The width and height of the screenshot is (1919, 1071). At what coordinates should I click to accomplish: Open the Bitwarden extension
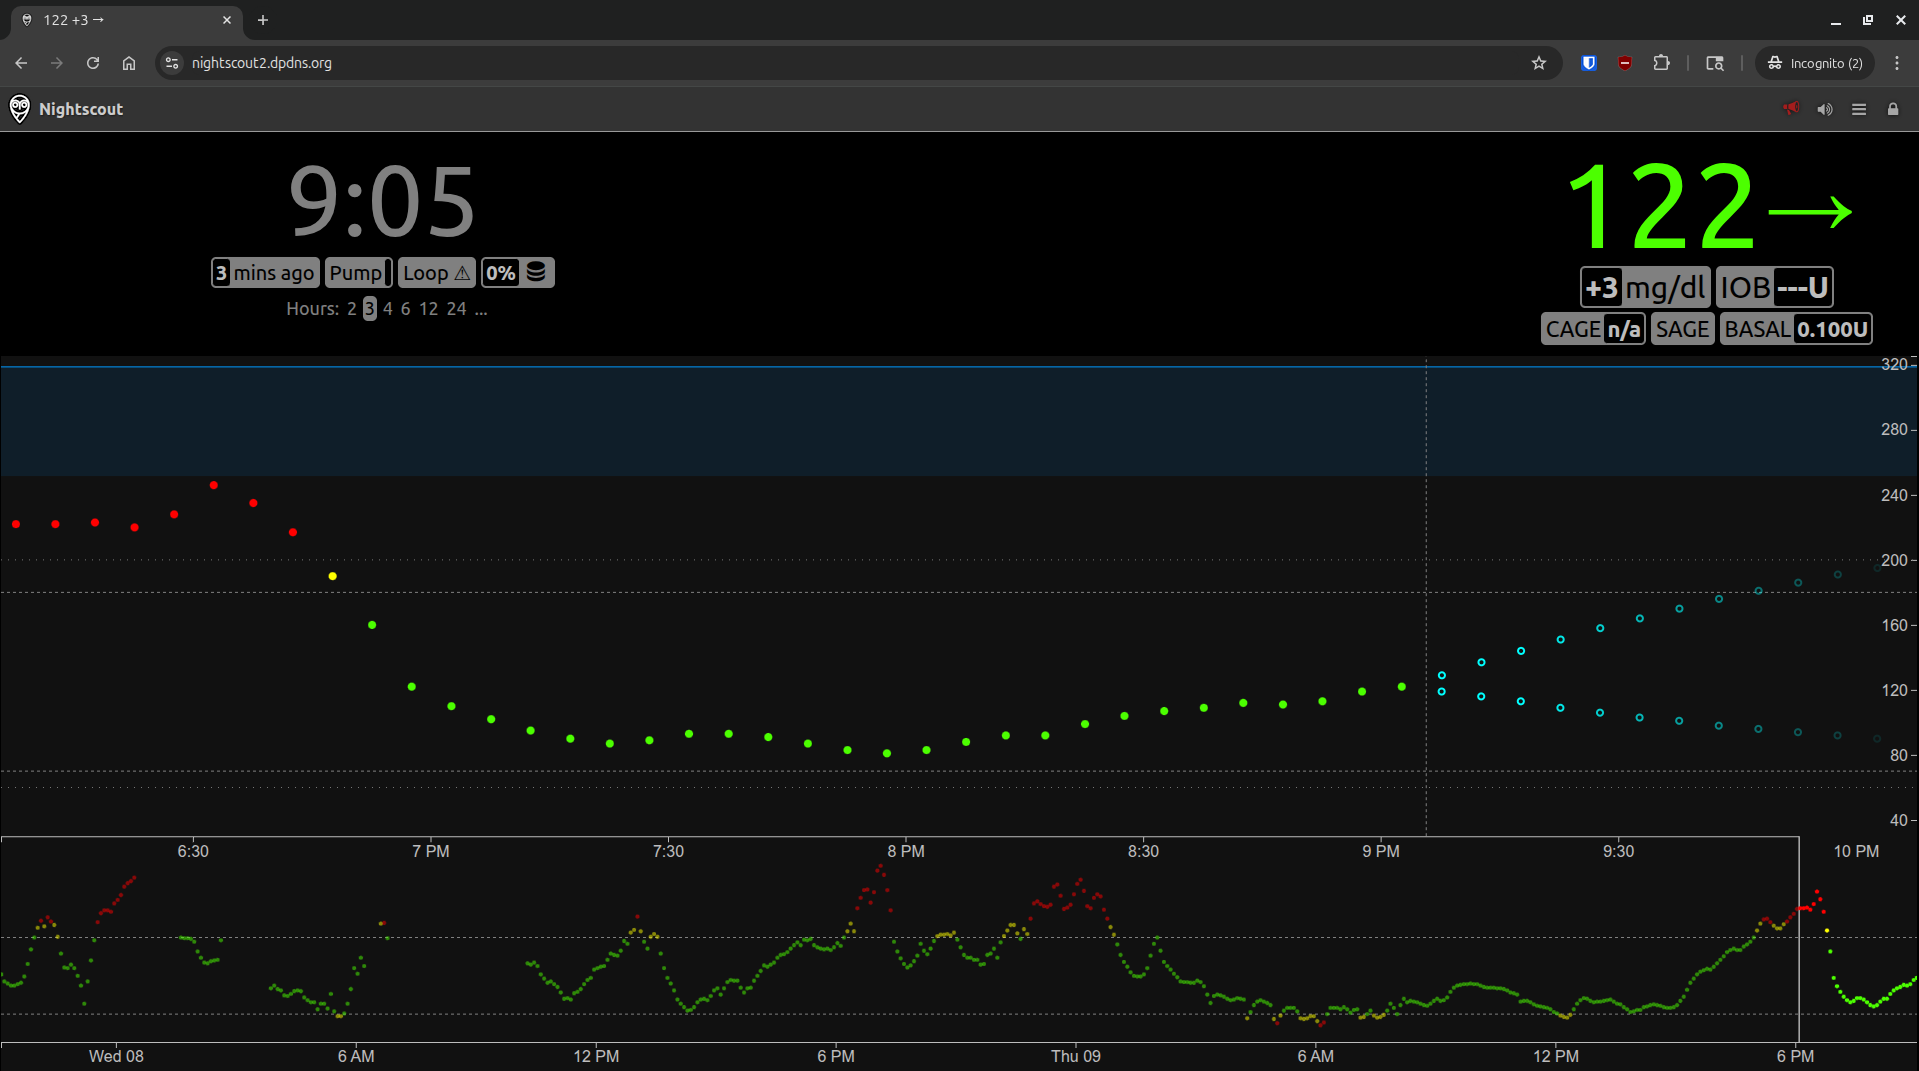click(x=1588, y=63)
